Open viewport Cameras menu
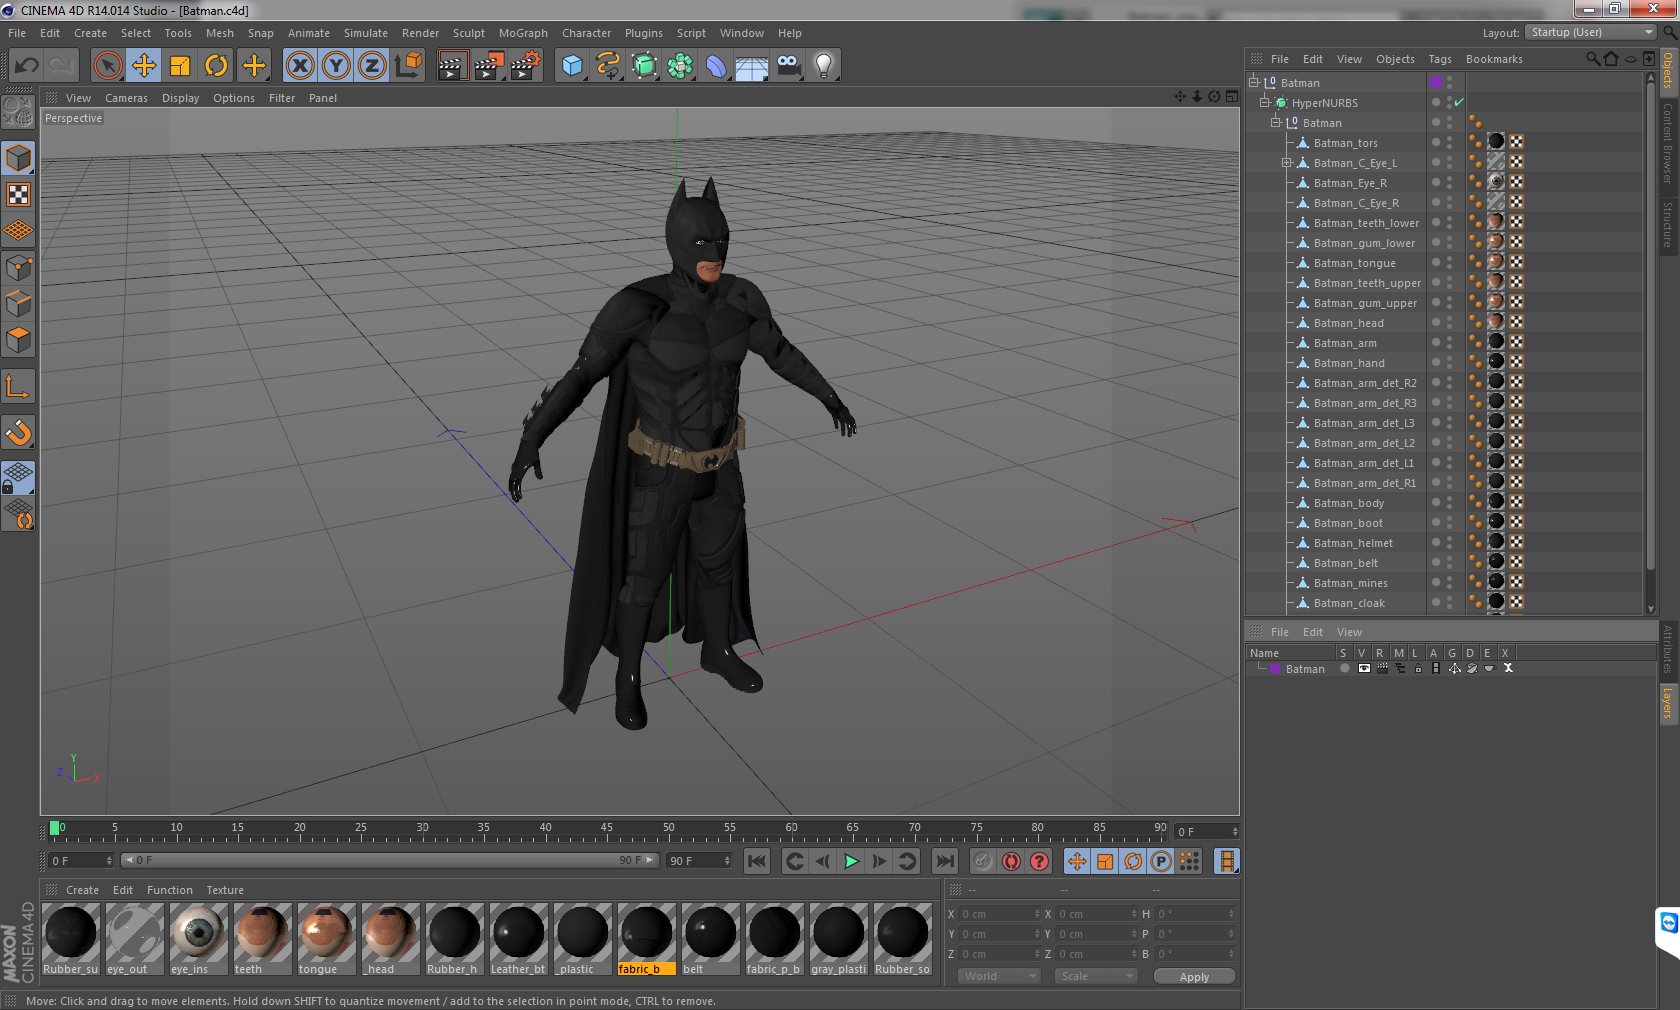Viewport: 1680px width, 1010px height. (126, 98)
